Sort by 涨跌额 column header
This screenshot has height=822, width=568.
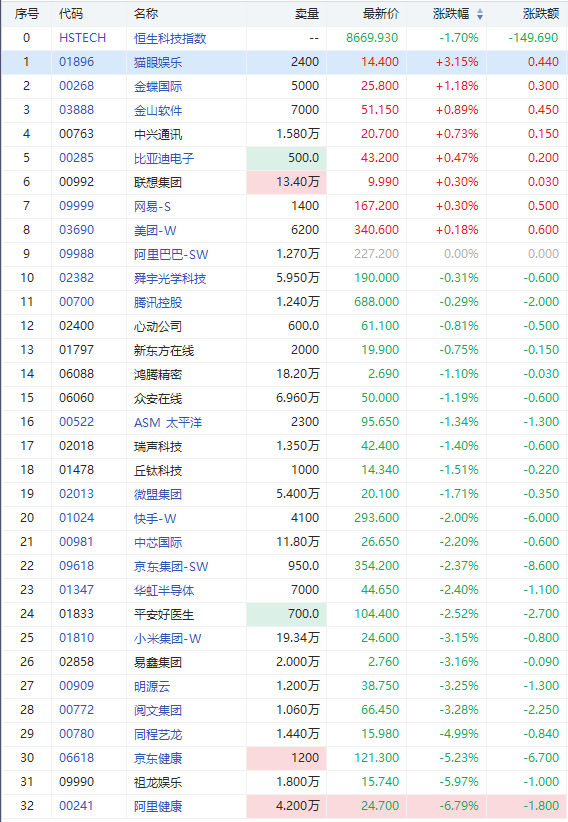pyautogui.click(x=541, y=14)
